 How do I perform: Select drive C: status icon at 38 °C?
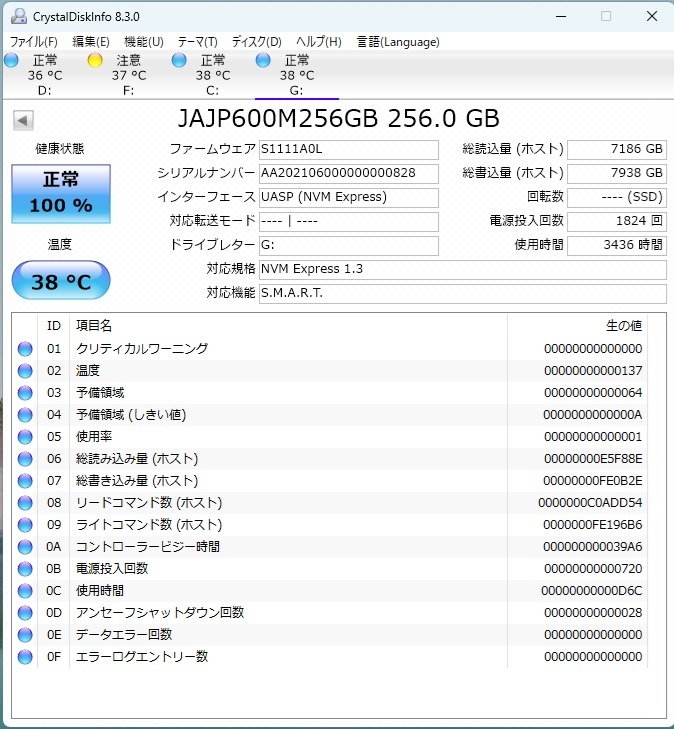[180, 61]
